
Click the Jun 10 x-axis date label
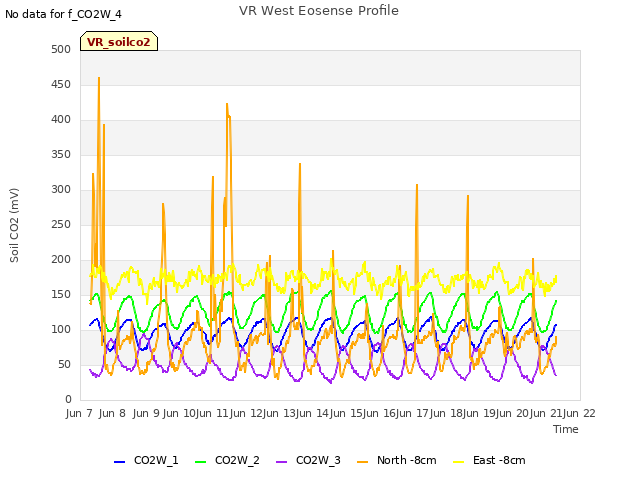[180, 413]
